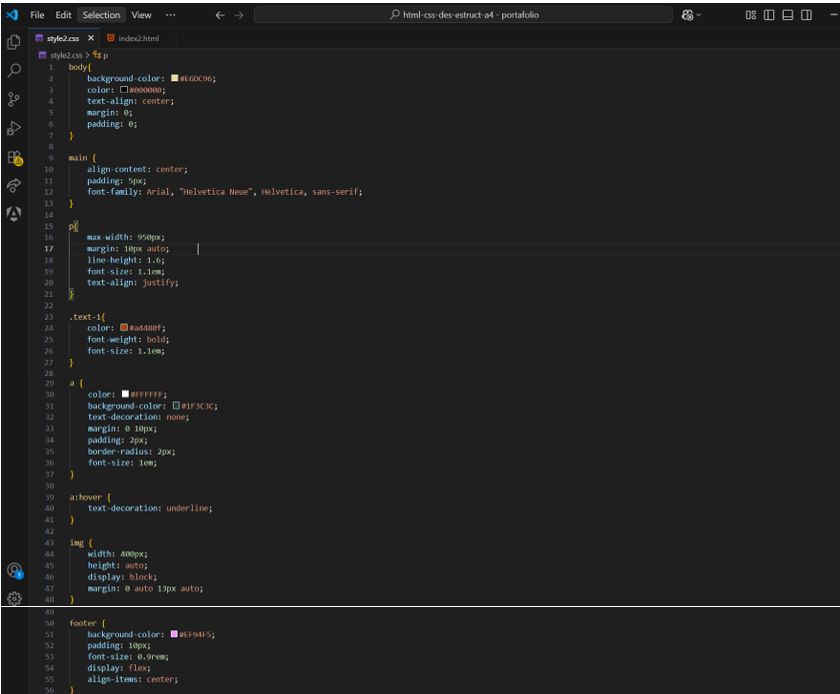This screenshot has height=694, width=840.
Task: Click the a:hover selector
Action: [x=85, y=497]
